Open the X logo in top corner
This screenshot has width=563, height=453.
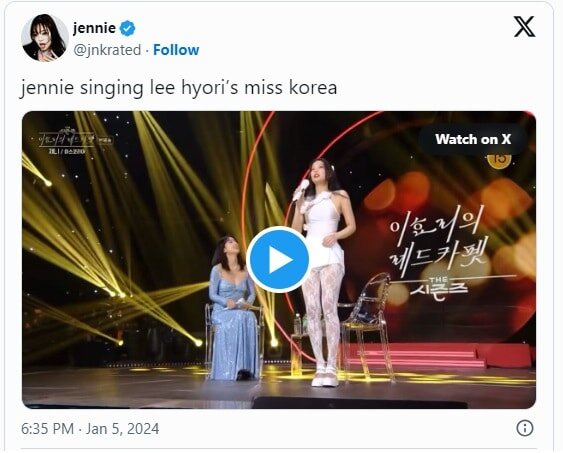click(x=524, y=27)
